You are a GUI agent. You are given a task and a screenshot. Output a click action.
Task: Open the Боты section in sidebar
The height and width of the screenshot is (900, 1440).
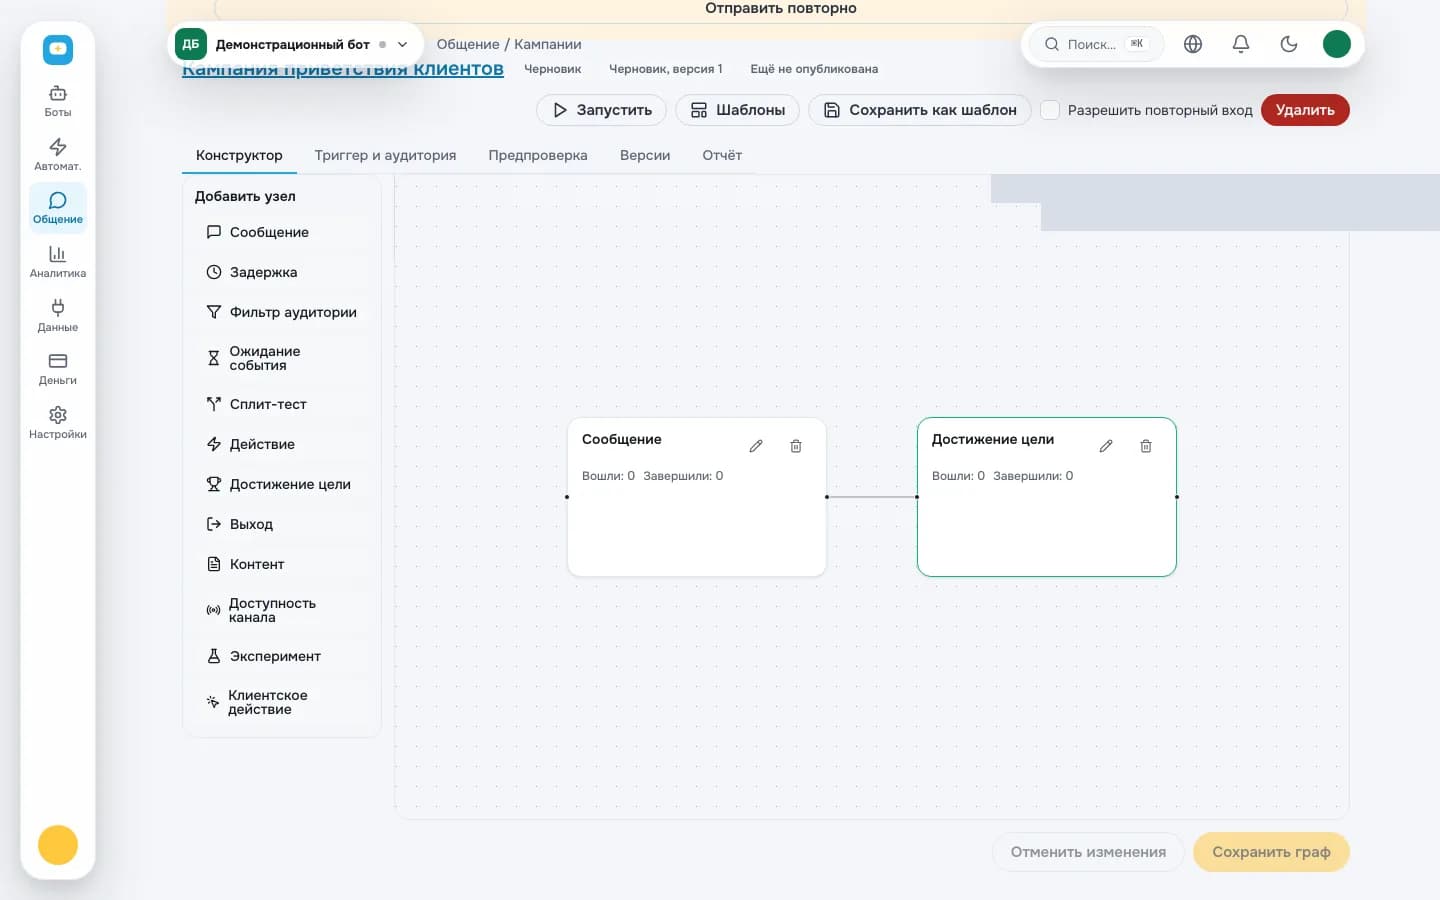point(58,101)
